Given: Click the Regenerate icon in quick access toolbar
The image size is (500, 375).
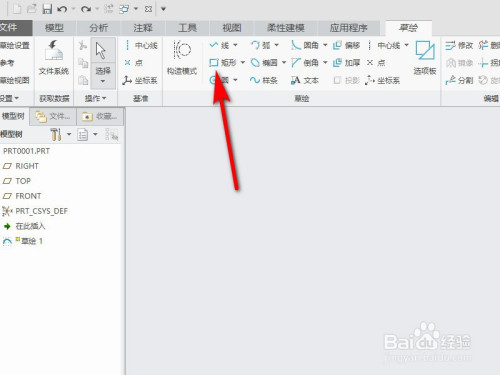Looking at the screenshot, I should tap(109, 9).
